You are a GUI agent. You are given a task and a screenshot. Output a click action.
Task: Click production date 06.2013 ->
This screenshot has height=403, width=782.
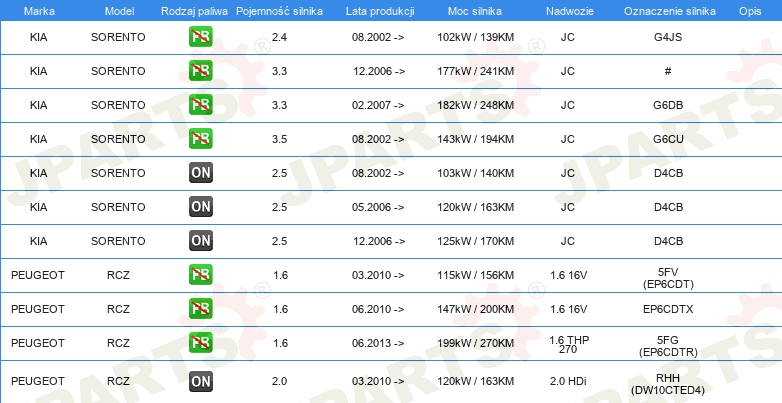[378, 343]
